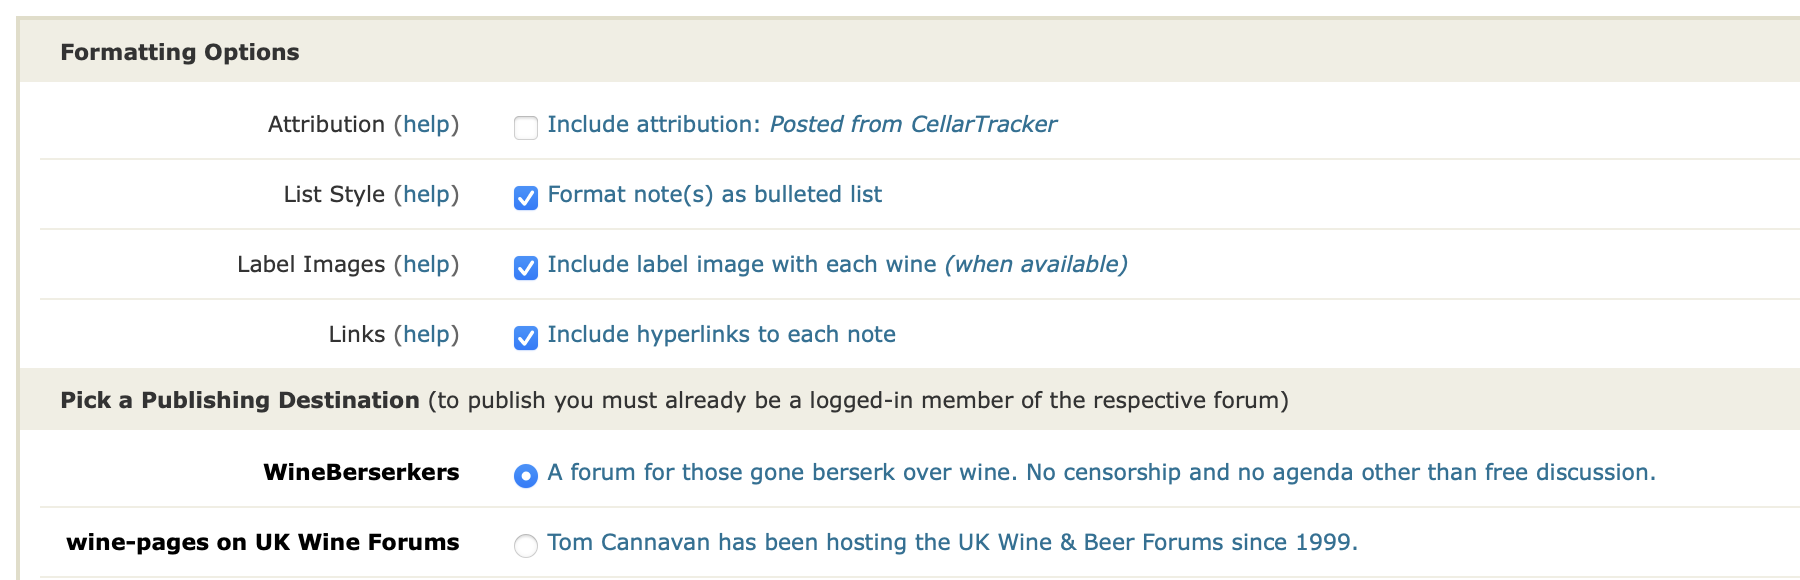
Task: Click the 'Pick a Publishing Destination' heading
Action: (240, 400)
